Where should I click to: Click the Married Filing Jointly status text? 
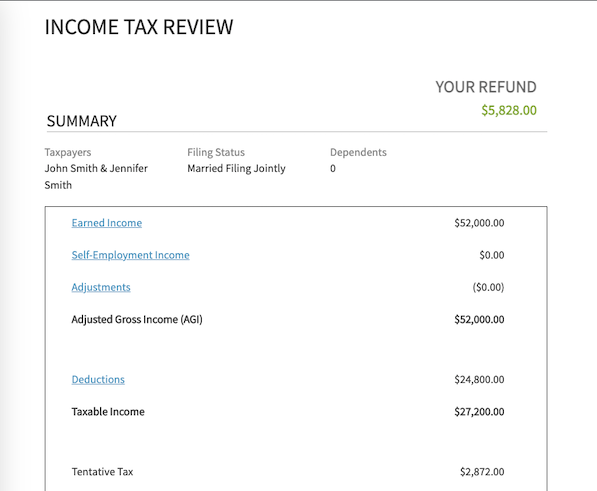coord(236,169)
